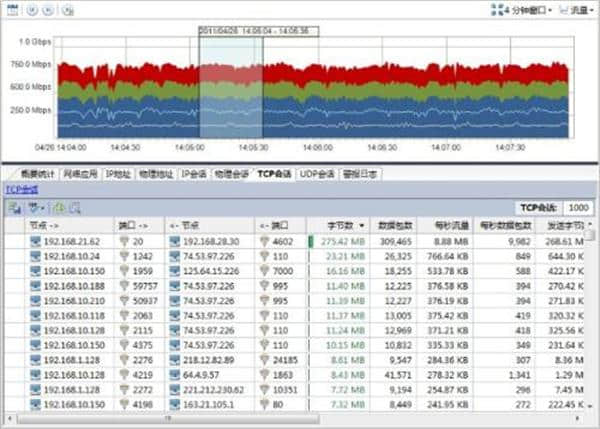Click the green refresh icon in session toolbar
The image size is (600, 429).
coord(58,207)
